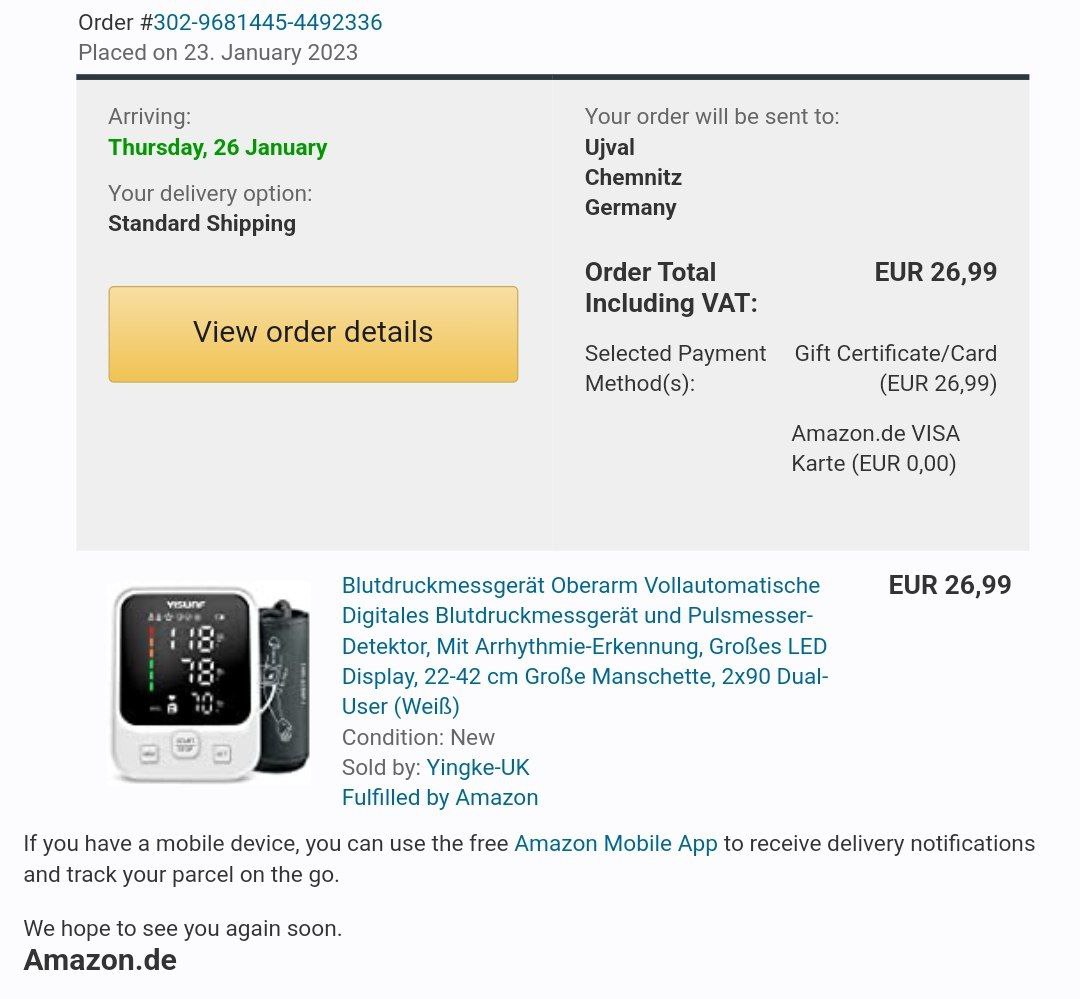
Task: Click the bold Amazon.de signature text
Action: point(100,960)
